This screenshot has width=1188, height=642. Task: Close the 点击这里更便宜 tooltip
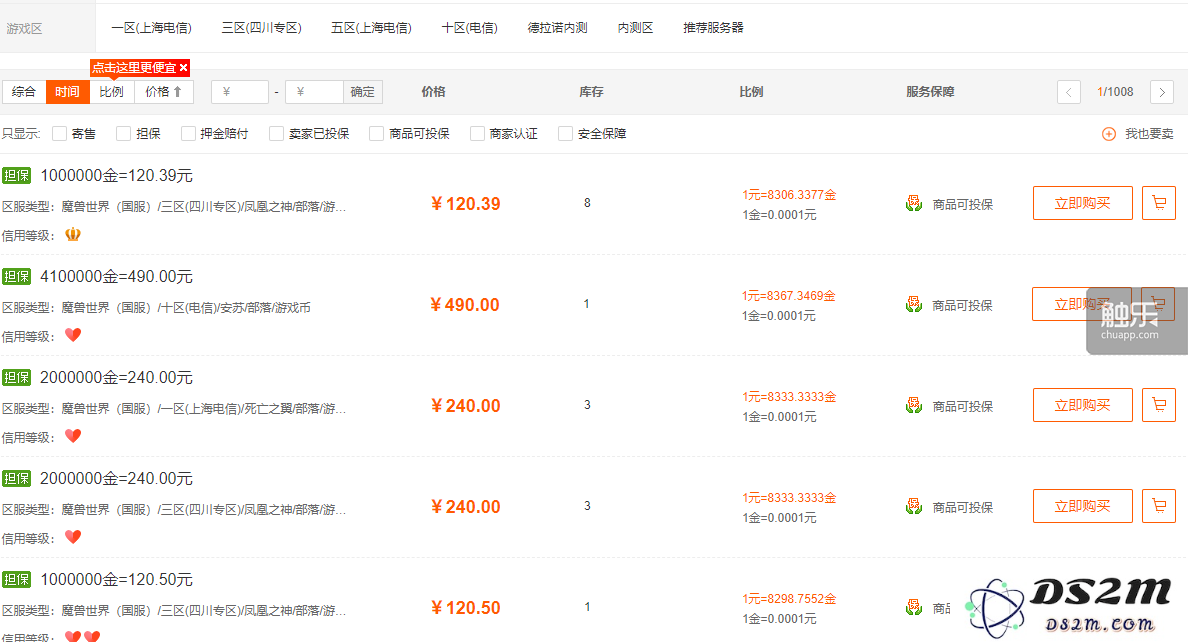[x=183, y=67]
